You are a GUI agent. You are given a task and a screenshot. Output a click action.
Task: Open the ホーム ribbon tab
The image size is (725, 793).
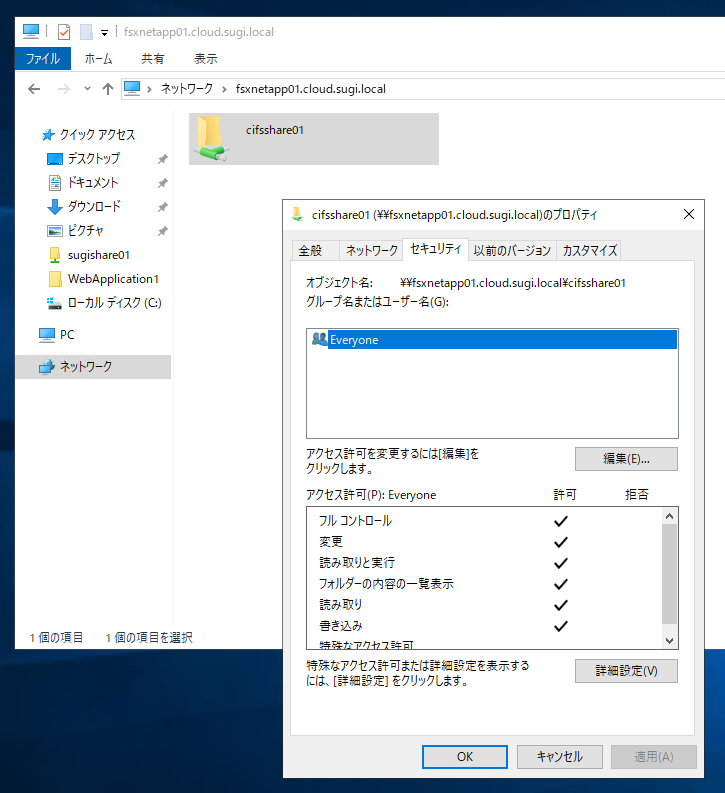[x=98, y=59]
